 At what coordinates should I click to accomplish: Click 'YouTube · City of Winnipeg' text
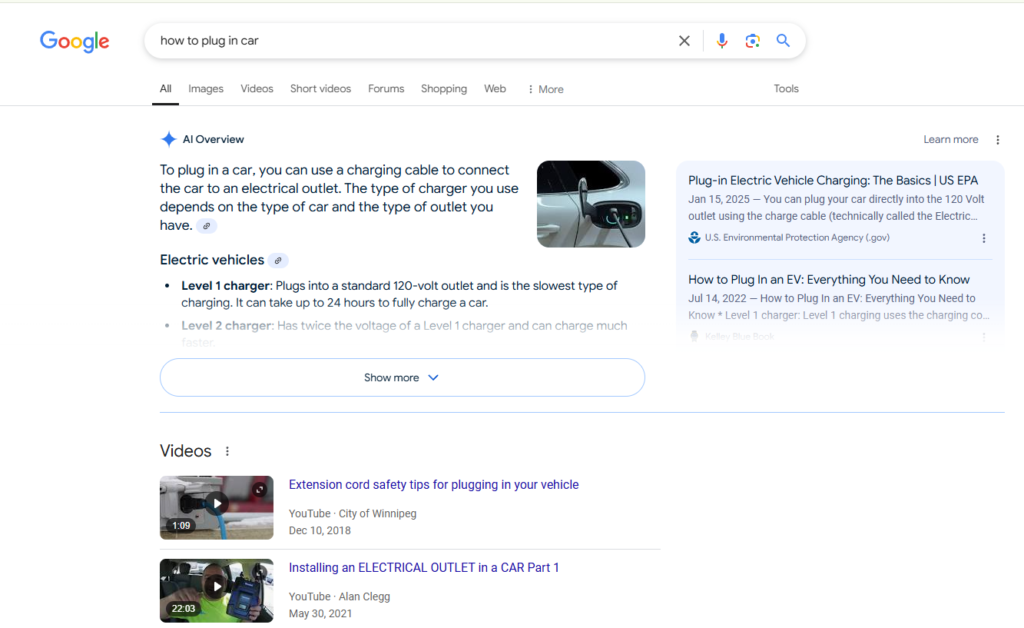(x=353, y=514)
